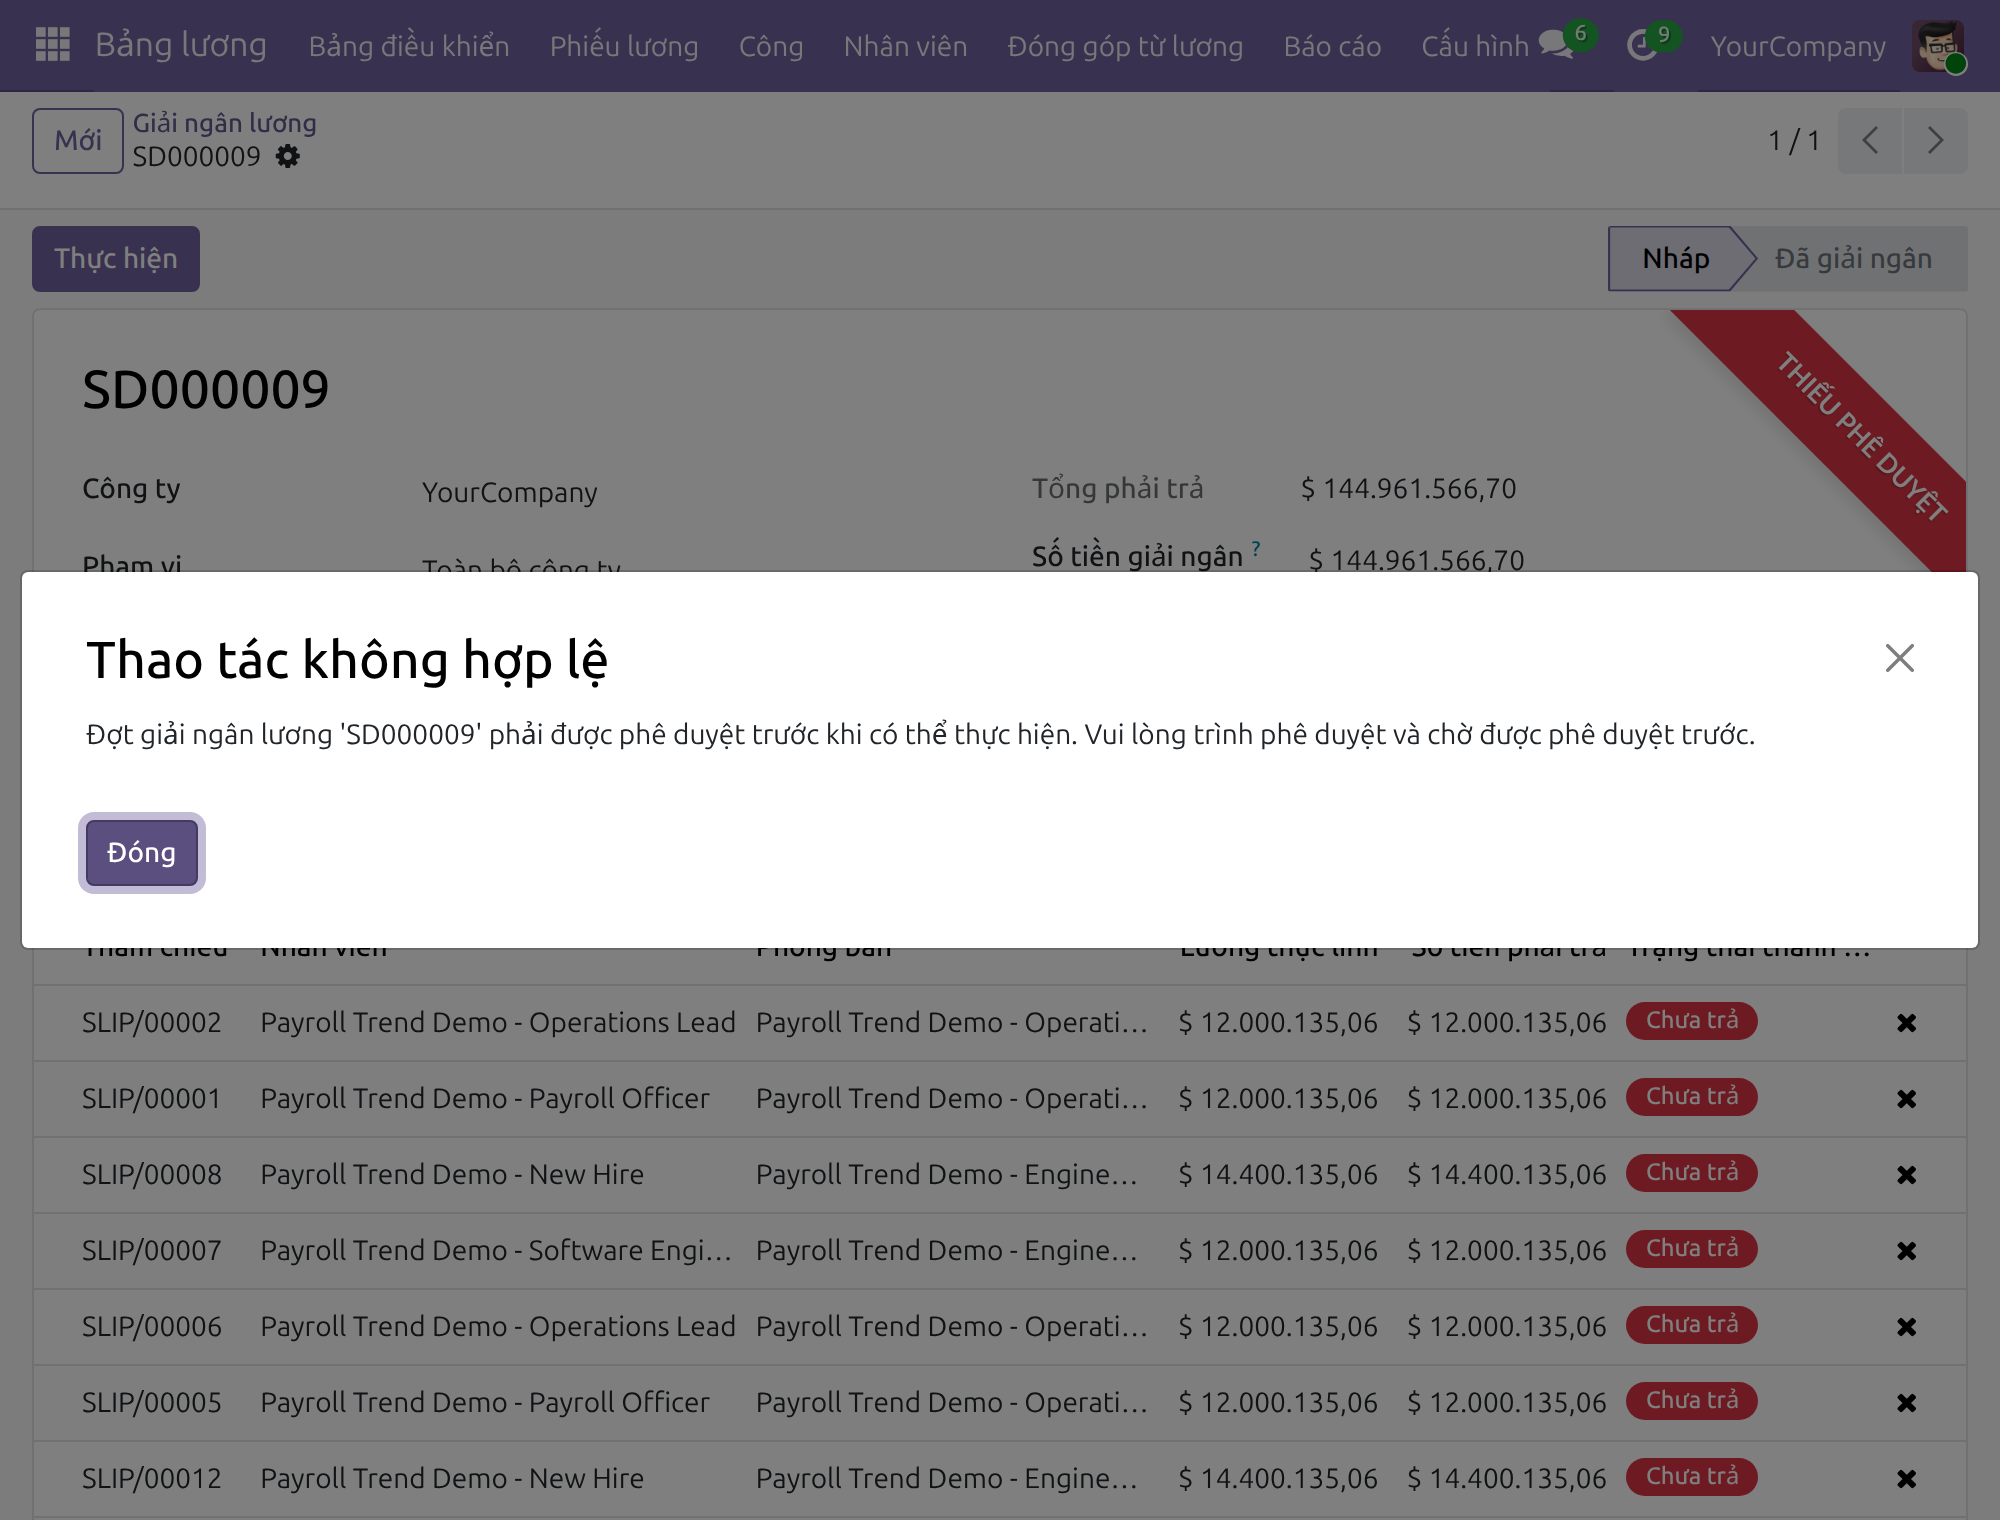The width and height of the screenshot is (2000, 1520).
Task: Open the Đóng góp từ lương menu
Action: (x=1125, y=46)
